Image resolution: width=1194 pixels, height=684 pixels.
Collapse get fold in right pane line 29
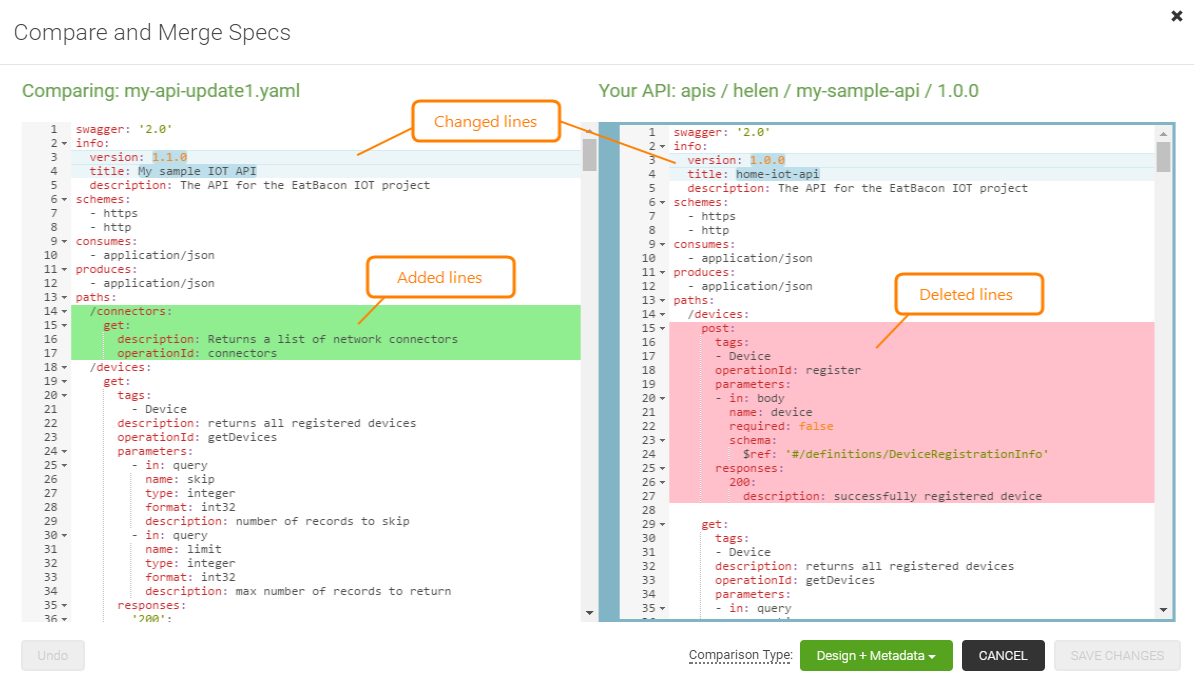662,525
